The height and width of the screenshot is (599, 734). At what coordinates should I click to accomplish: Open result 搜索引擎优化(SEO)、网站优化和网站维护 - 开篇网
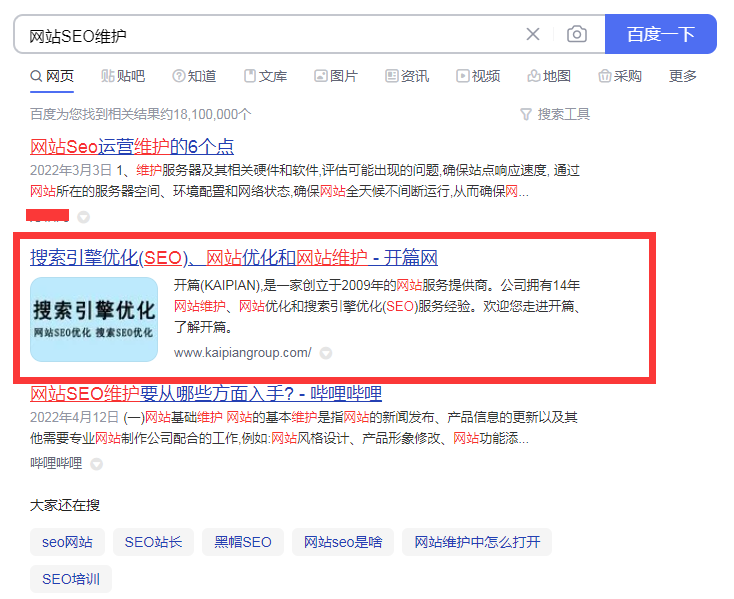(x=234, y=258)
